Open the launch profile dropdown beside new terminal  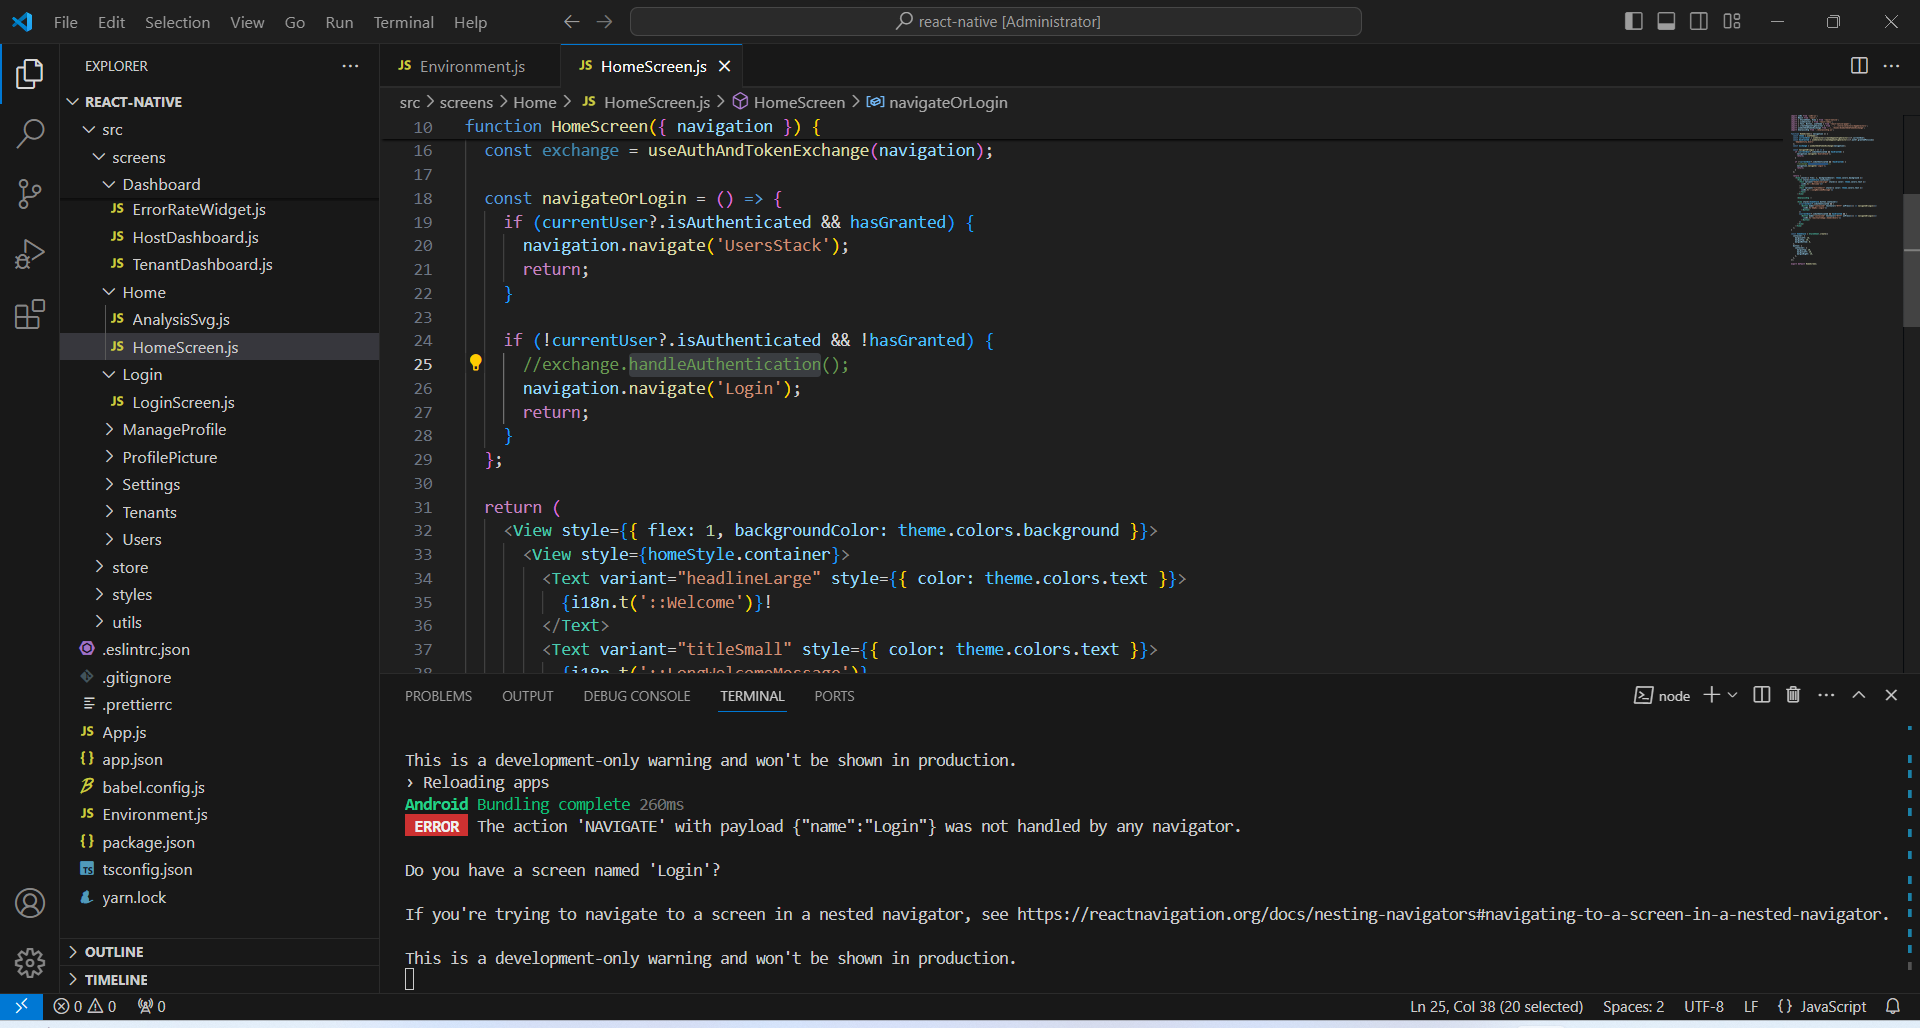click(x=1733, y=695)
